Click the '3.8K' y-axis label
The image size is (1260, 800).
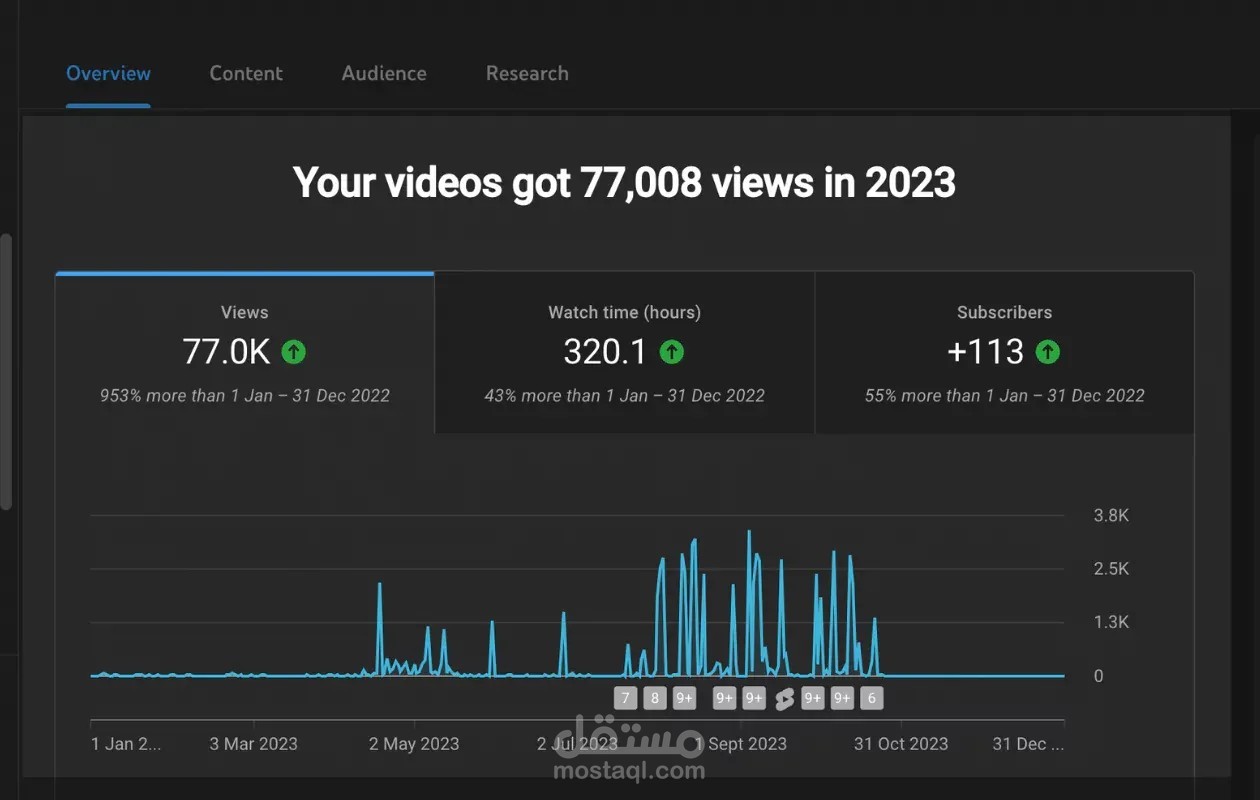click(1111, 516)
